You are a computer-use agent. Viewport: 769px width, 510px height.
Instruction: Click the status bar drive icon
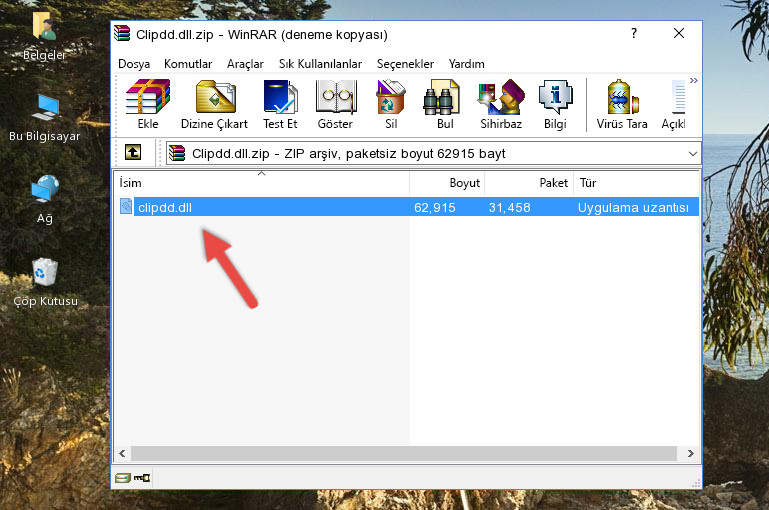pos(123,478)
